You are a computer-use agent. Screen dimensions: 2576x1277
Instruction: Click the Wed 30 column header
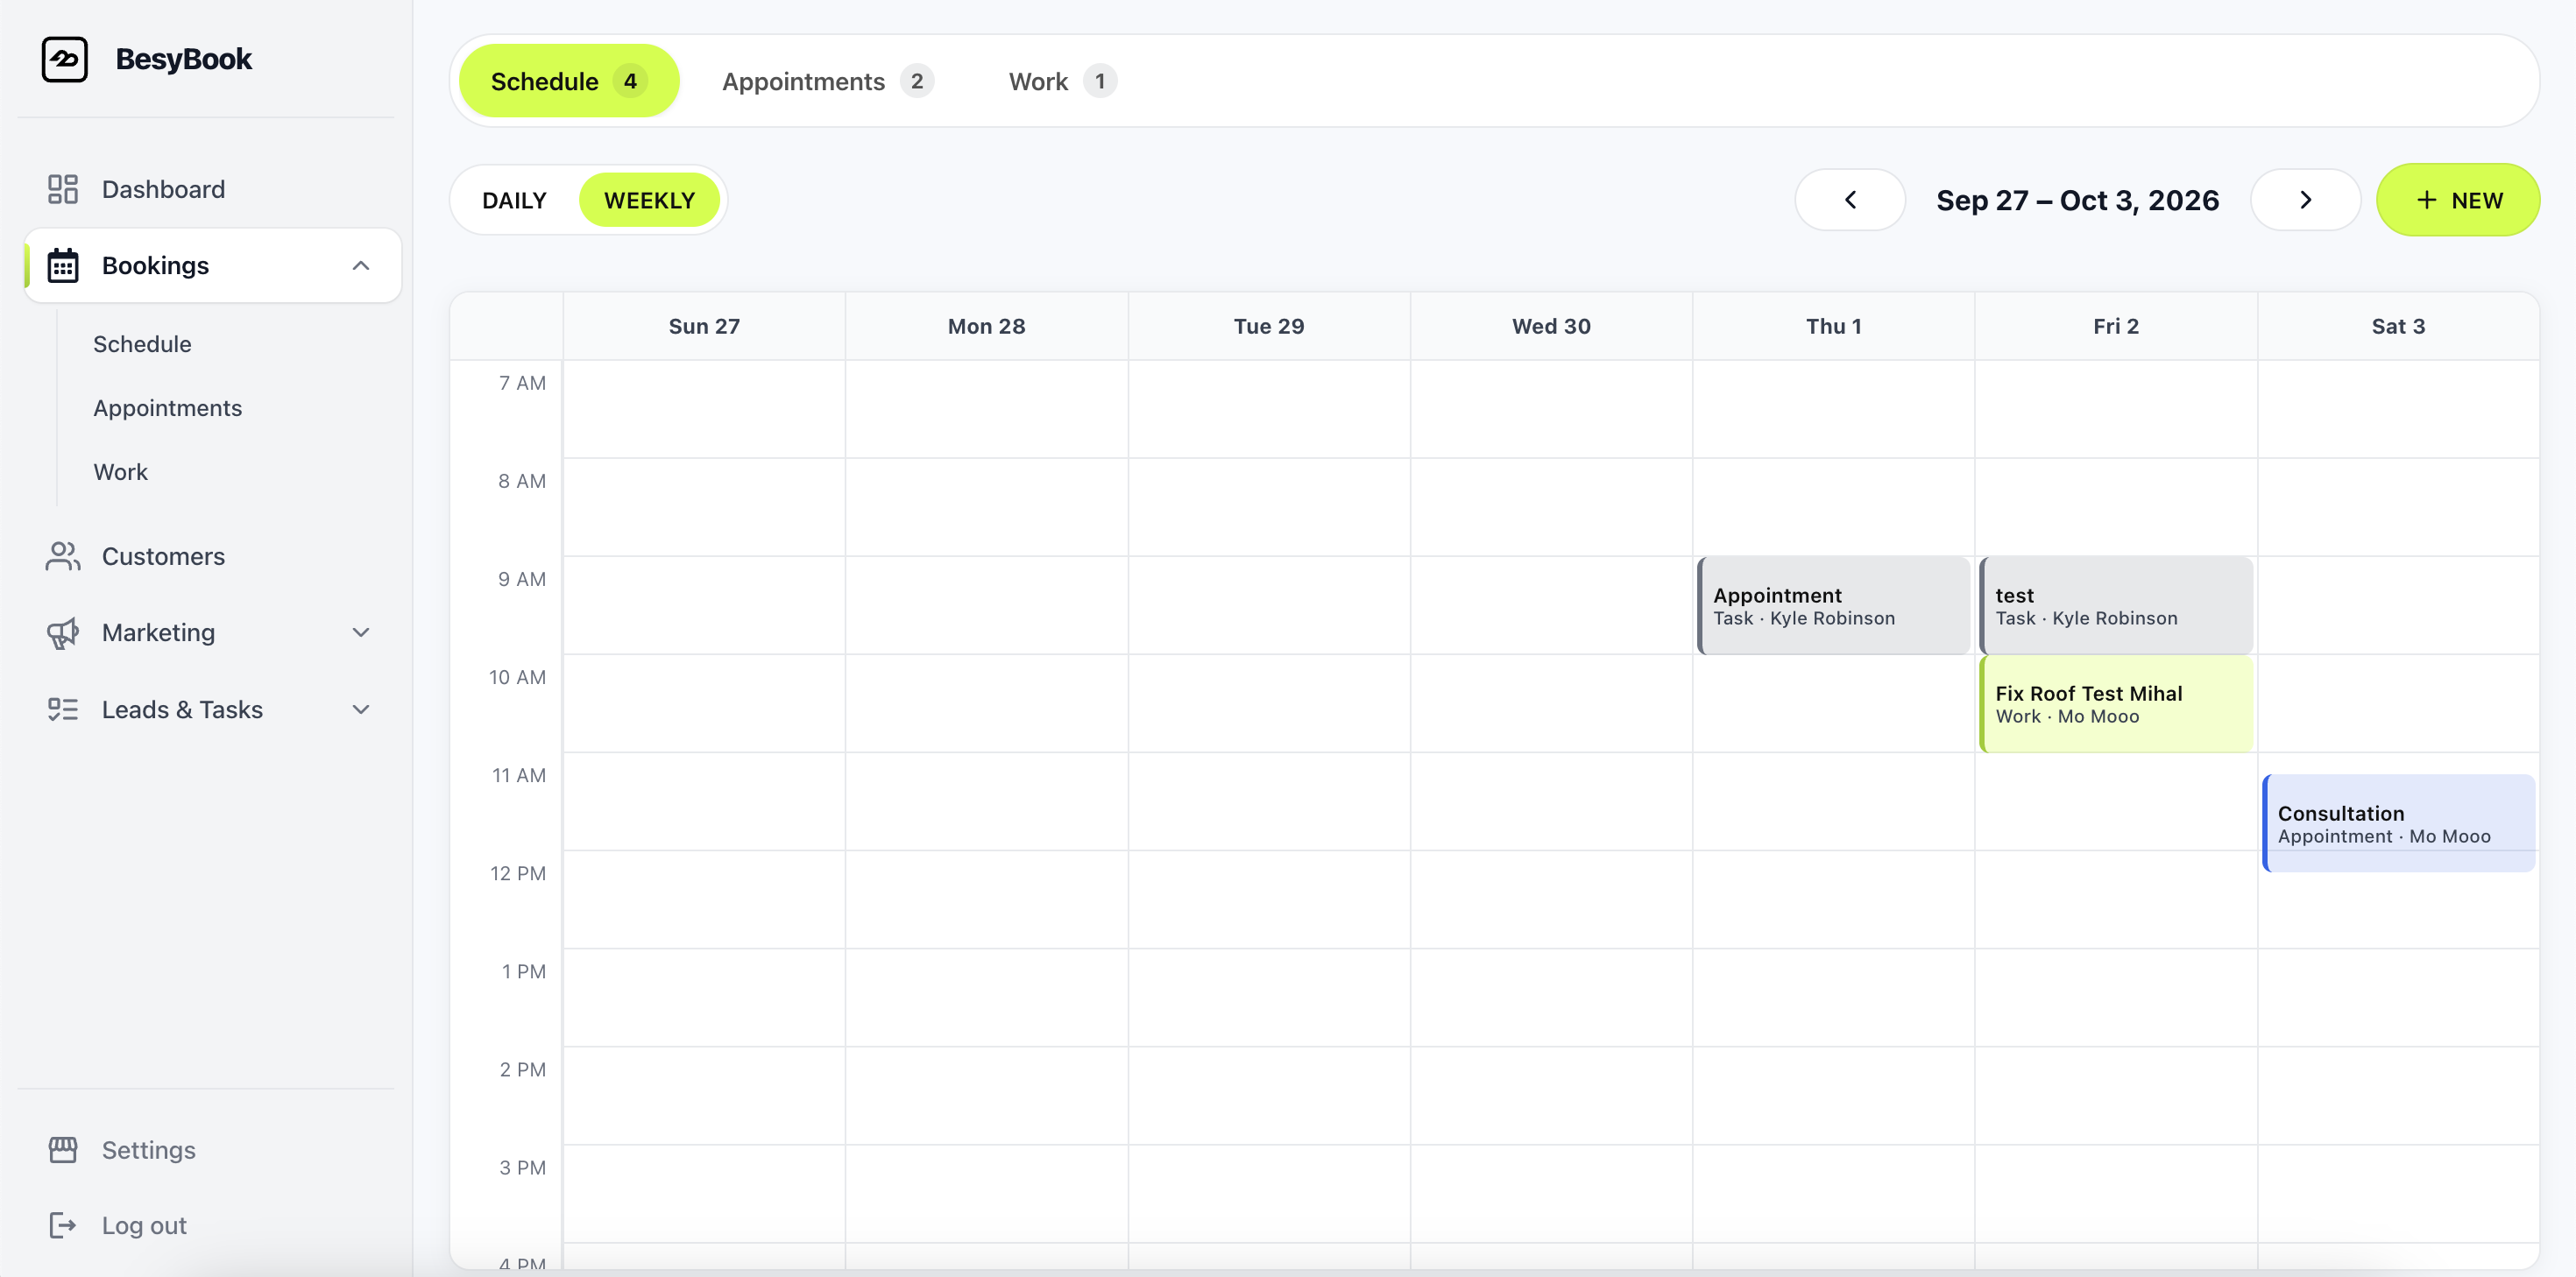pos(1551,326)
